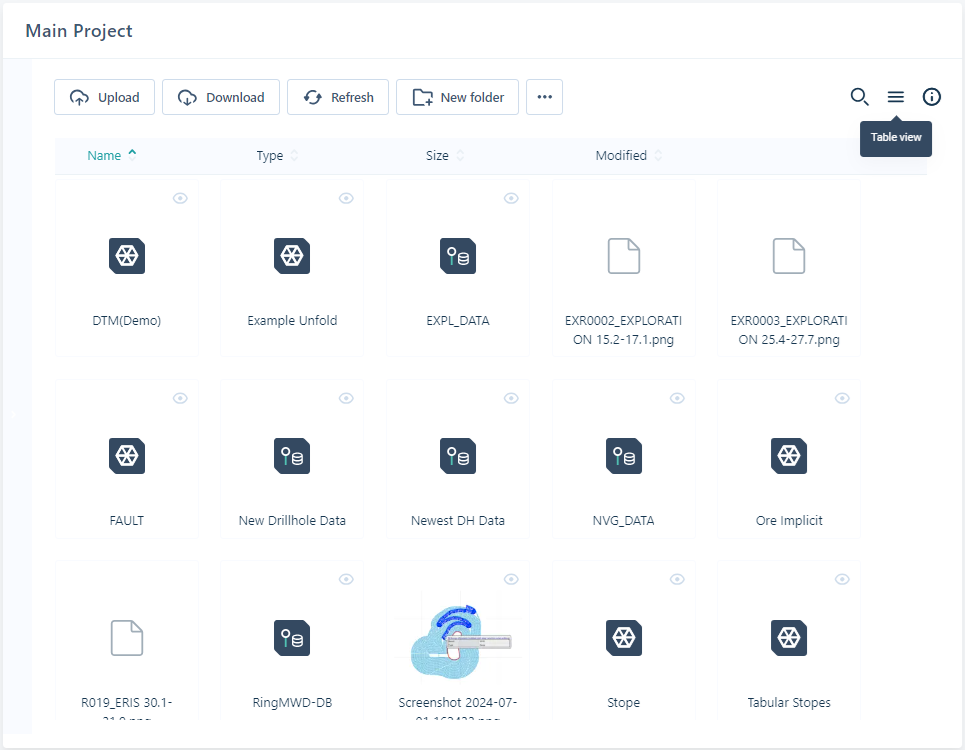Open the more options ellipsis menu
This screenshot has height=750, width=965.
tap(544, 97)
